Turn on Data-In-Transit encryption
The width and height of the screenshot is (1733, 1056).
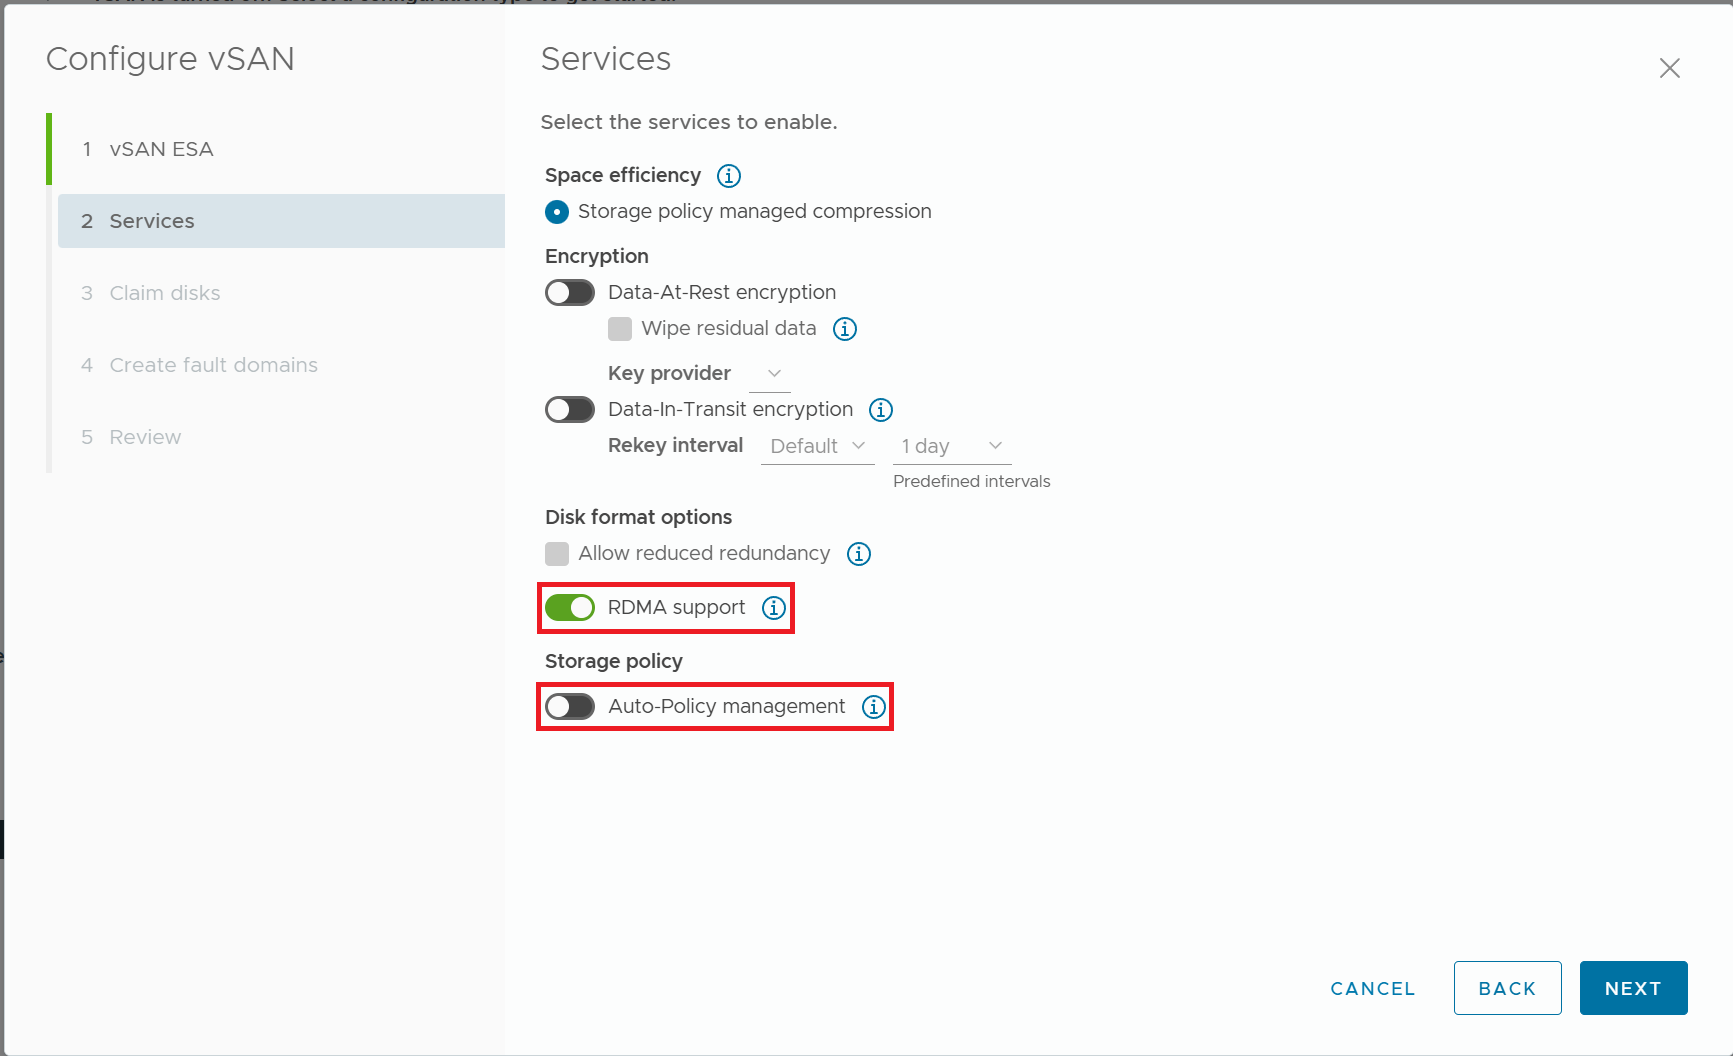[570, 409]
